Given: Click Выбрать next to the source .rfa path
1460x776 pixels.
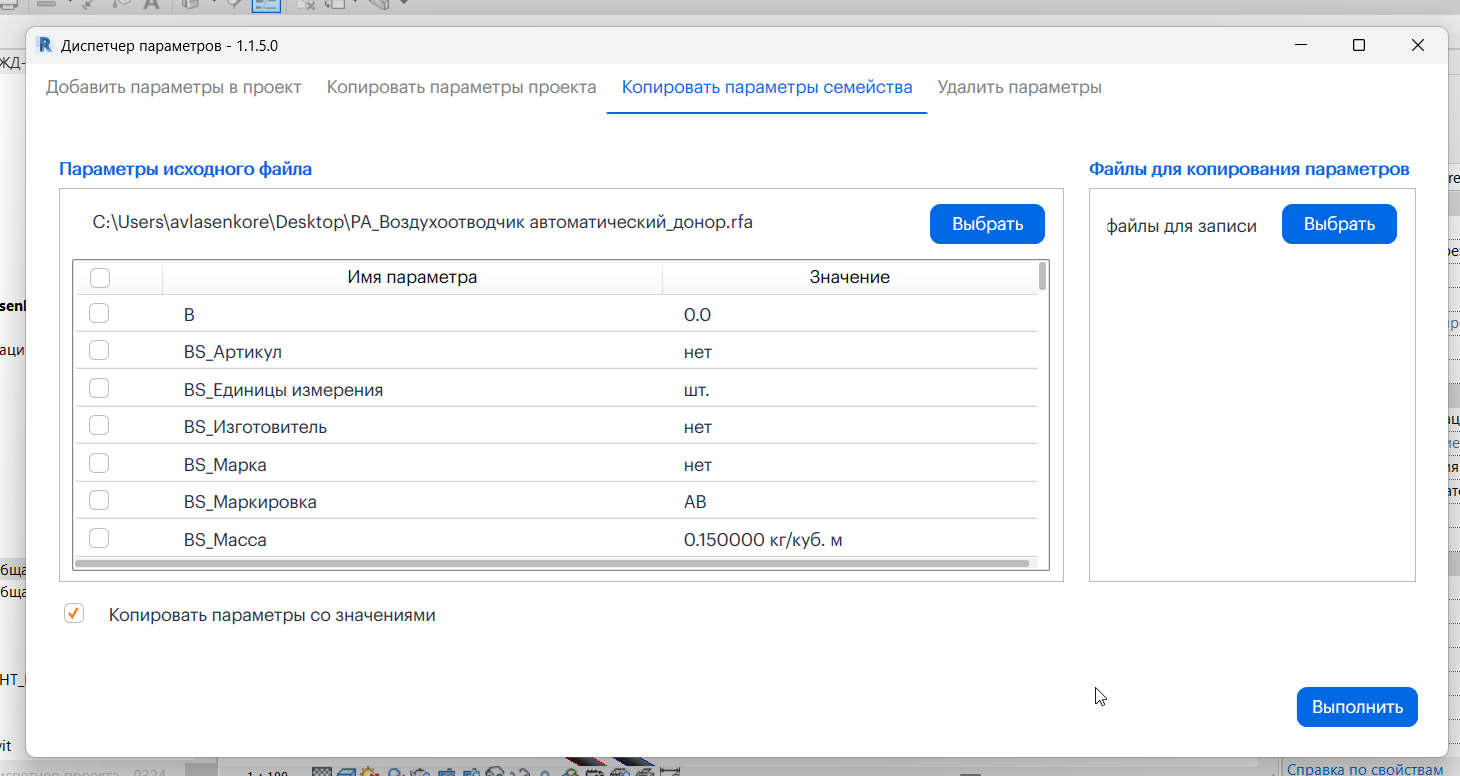Looking at the screenshot, I should 987,224.
